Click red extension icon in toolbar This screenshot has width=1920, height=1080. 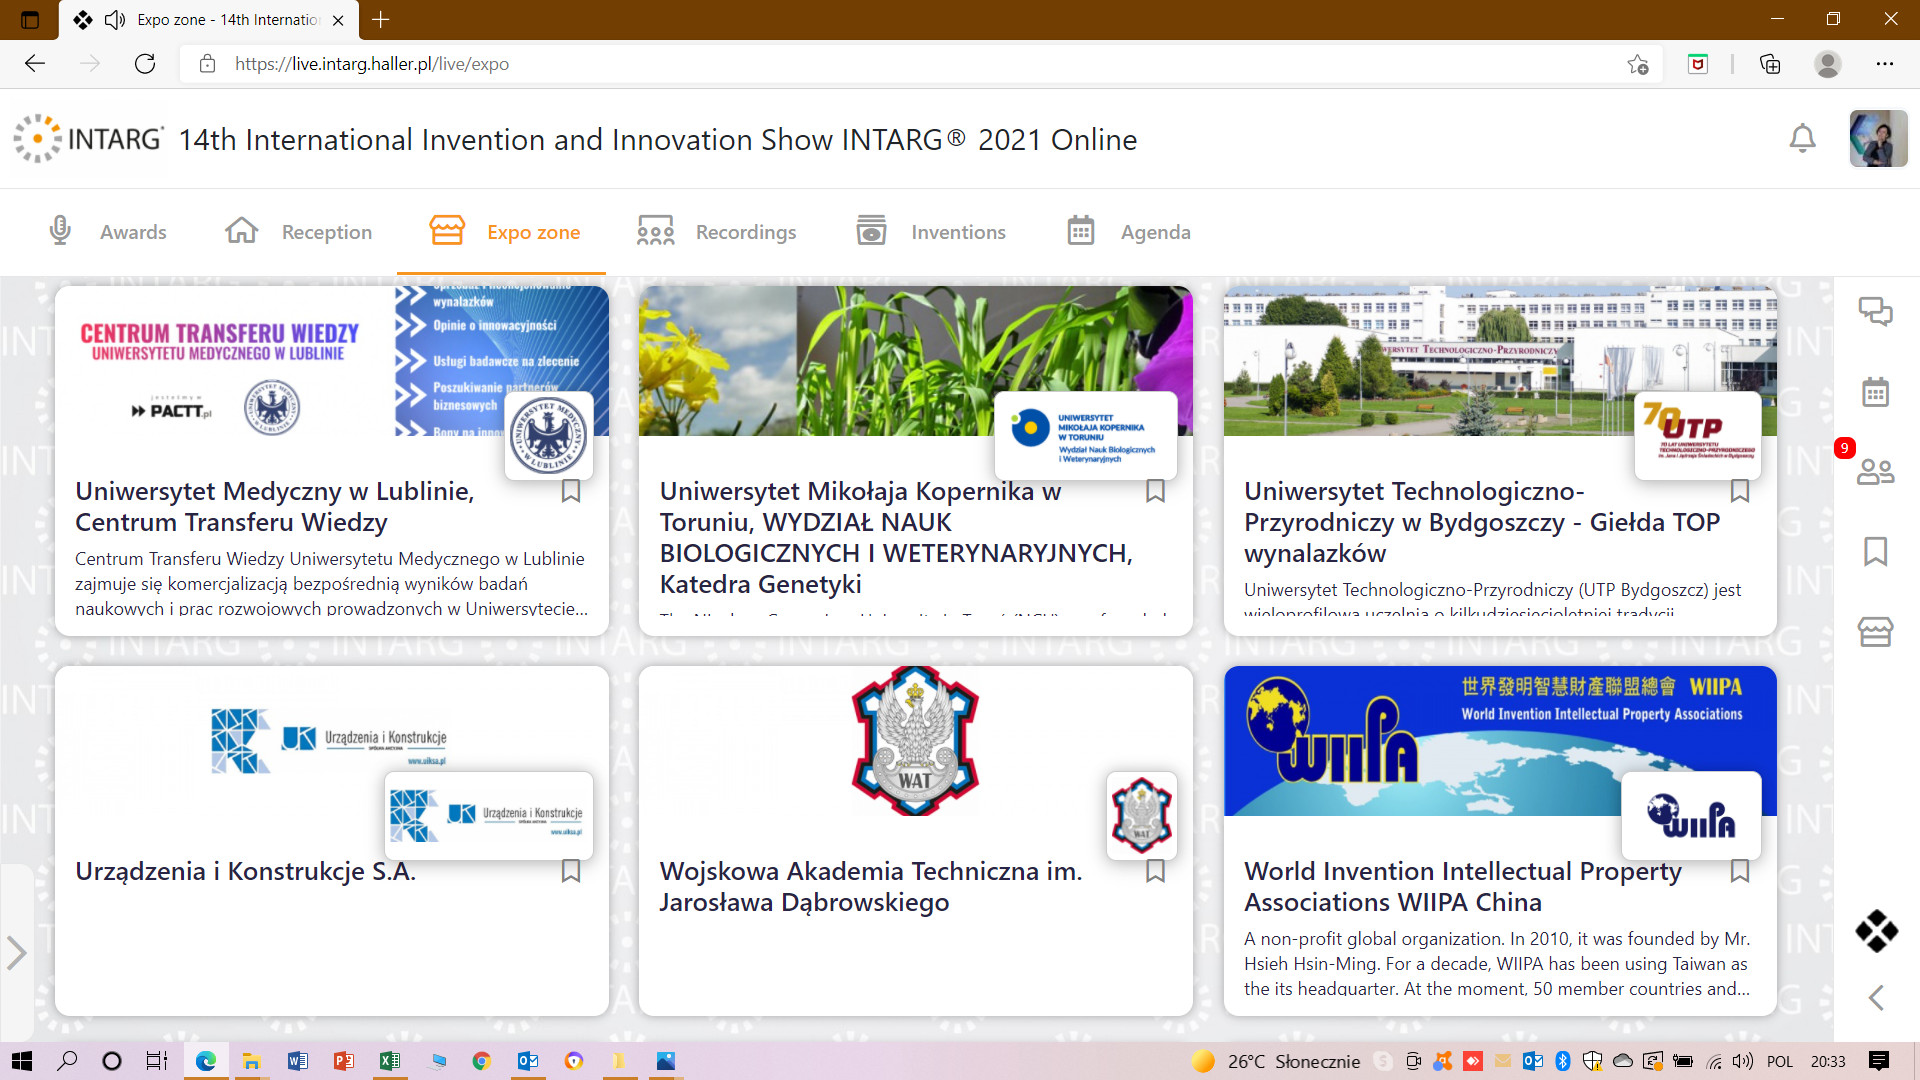tap(1698, 64)
